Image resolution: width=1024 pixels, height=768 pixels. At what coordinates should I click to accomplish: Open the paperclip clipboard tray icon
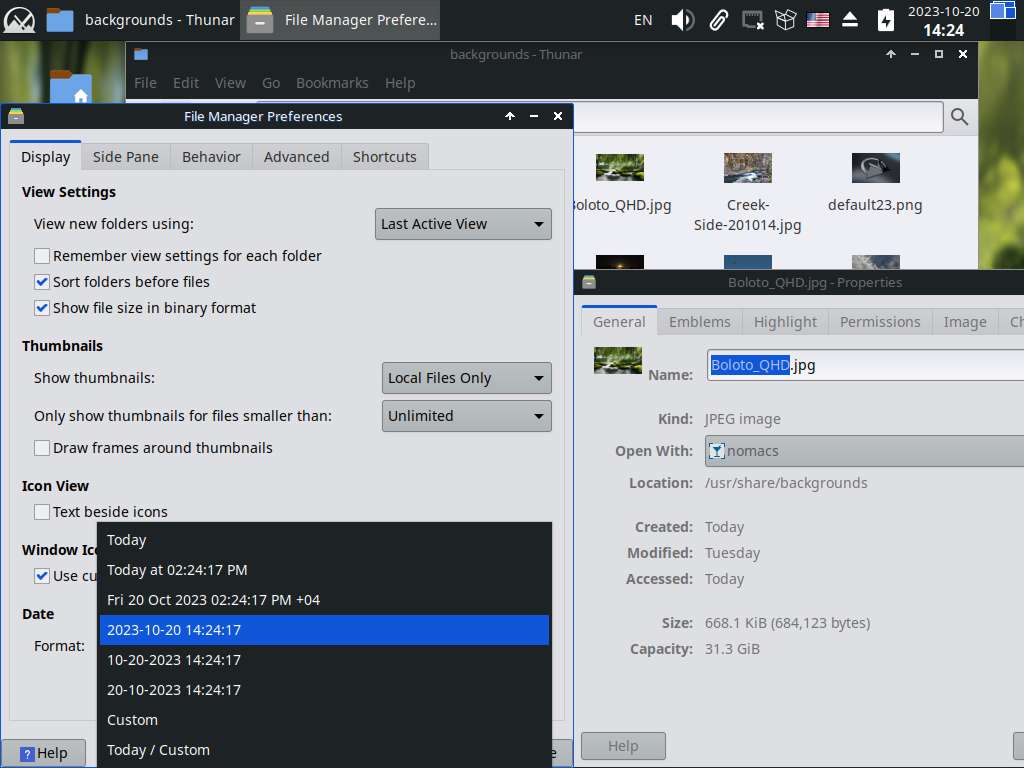pos(718,20)
